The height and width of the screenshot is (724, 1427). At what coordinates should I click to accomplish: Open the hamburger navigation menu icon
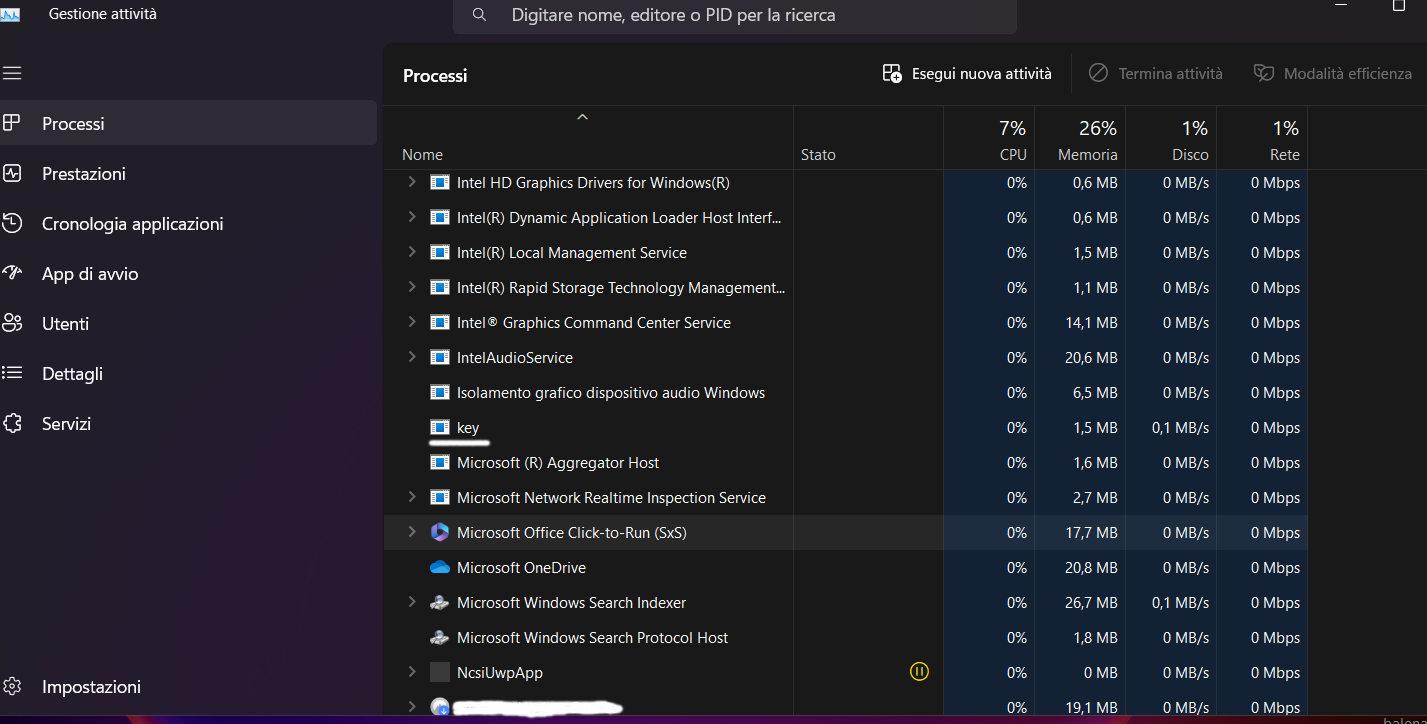[12, 73]
